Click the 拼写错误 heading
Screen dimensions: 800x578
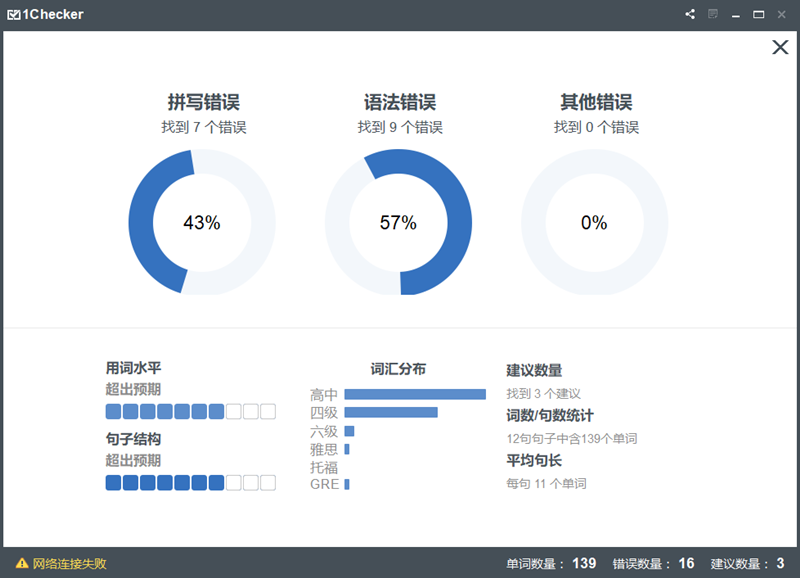click(x=204, y=102)
